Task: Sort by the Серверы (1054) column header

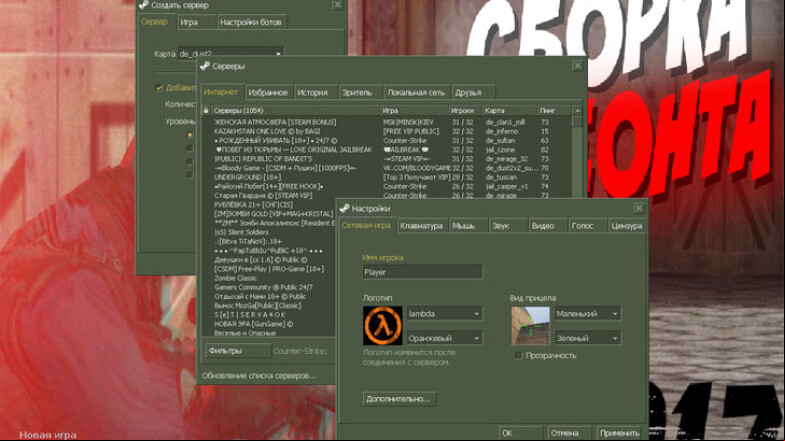Action: [x=294, y=110]
